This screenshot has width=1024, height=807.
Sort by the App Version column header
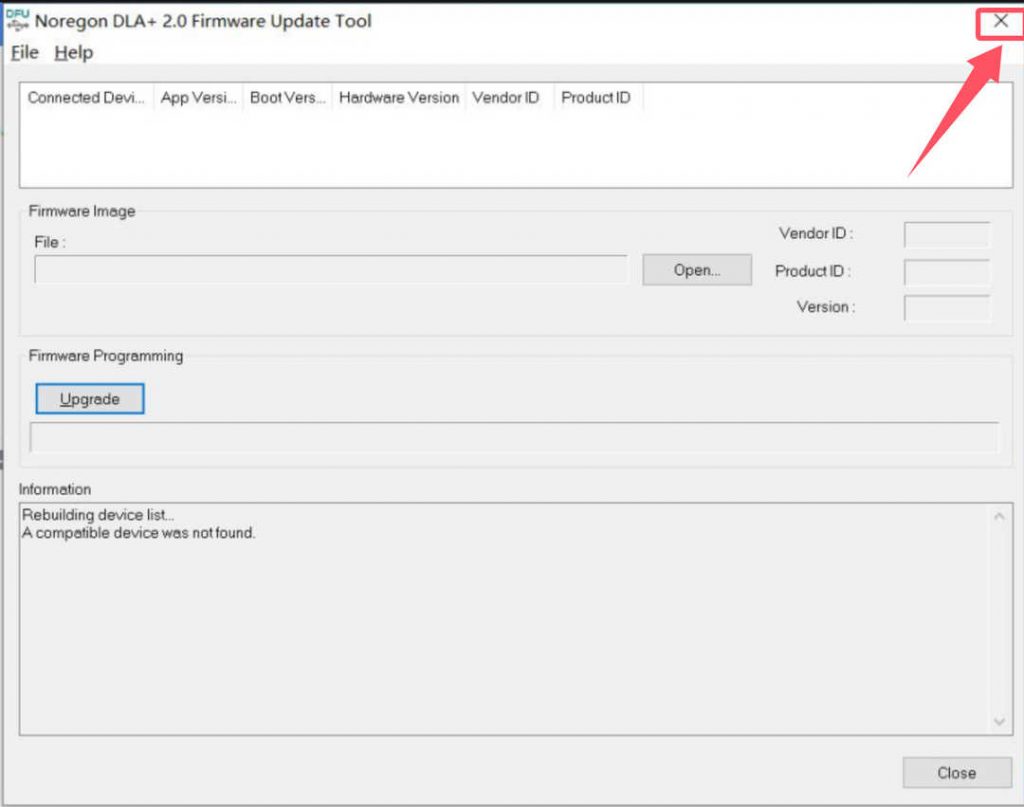click(197, 97)
